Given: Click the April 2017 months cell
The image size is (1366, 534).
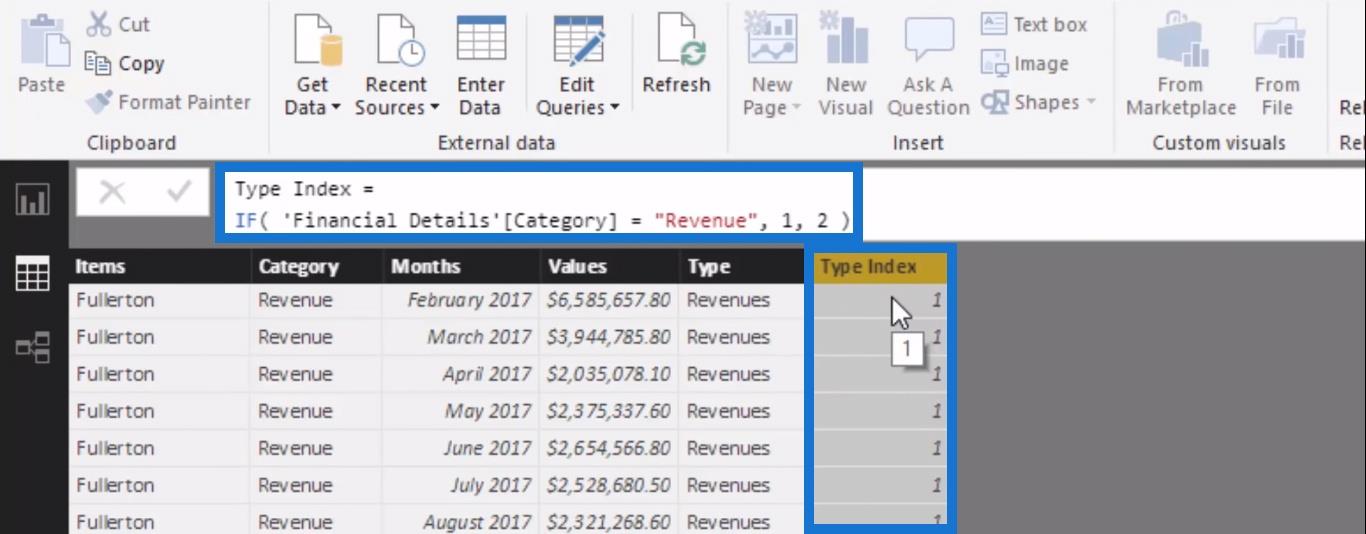Looking at the screenshot, I should click(461, 374).
